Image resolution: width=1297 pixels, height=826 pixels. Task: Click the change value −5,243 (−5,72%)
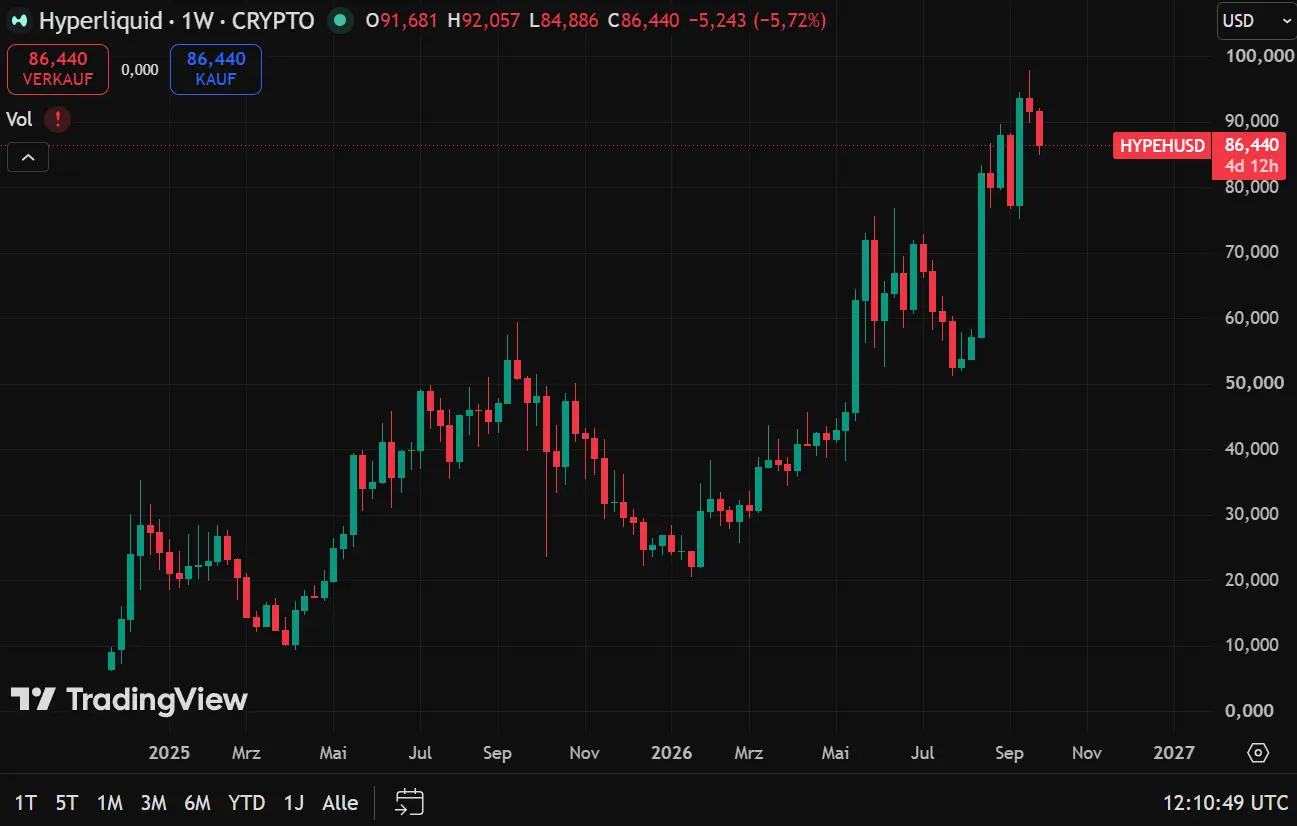[758, 20]
